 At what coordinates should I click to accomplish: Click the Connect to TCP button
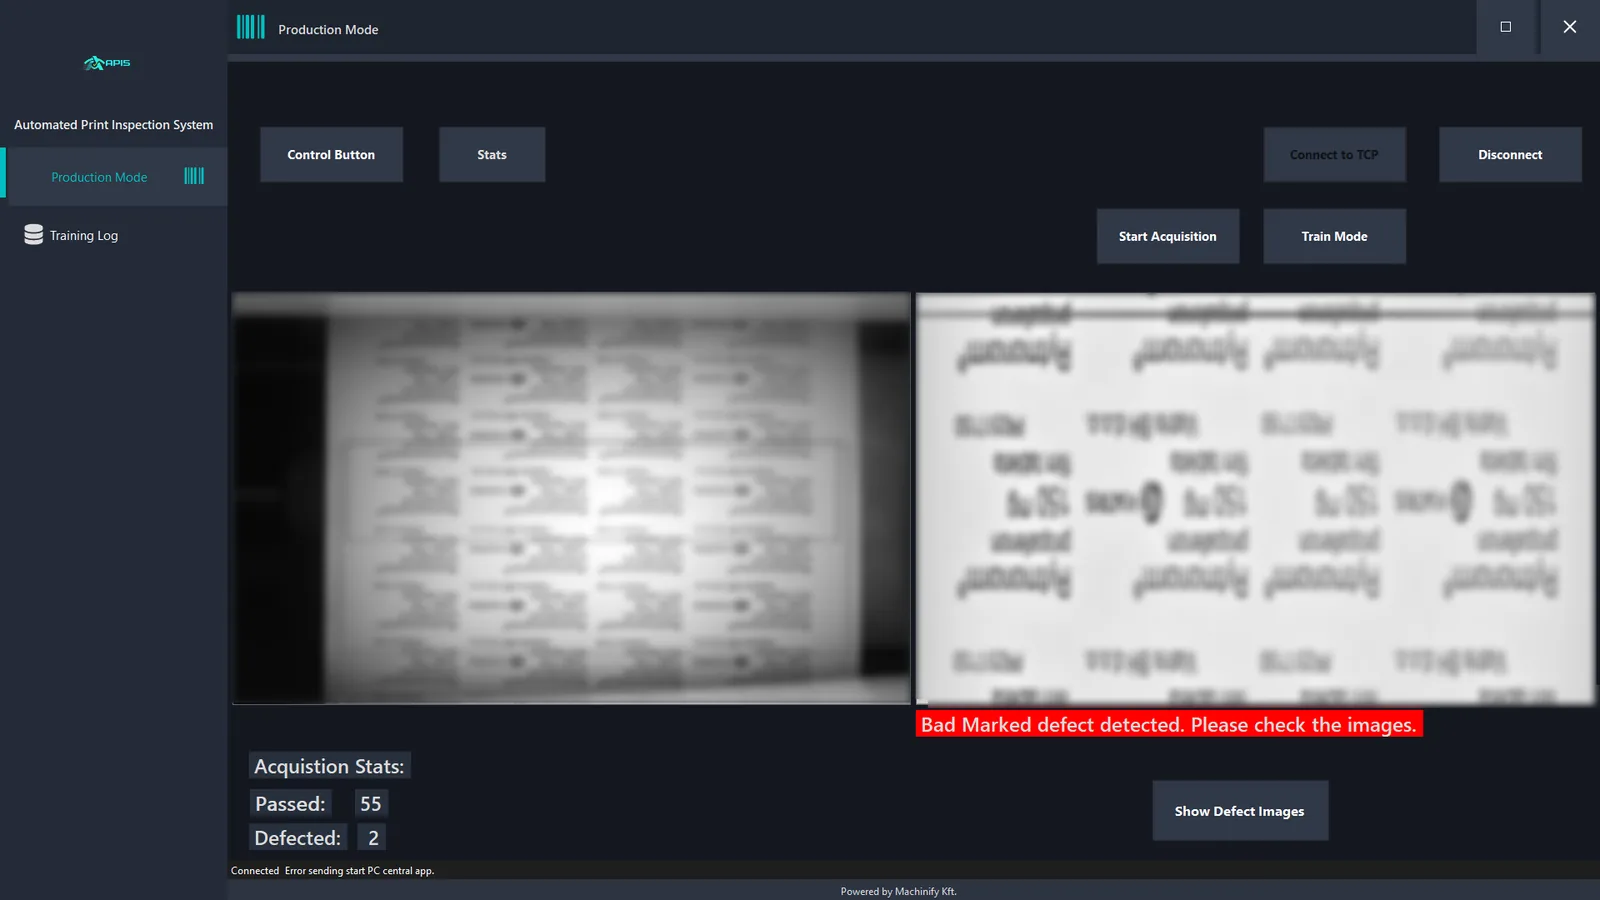click(1334, 154)
